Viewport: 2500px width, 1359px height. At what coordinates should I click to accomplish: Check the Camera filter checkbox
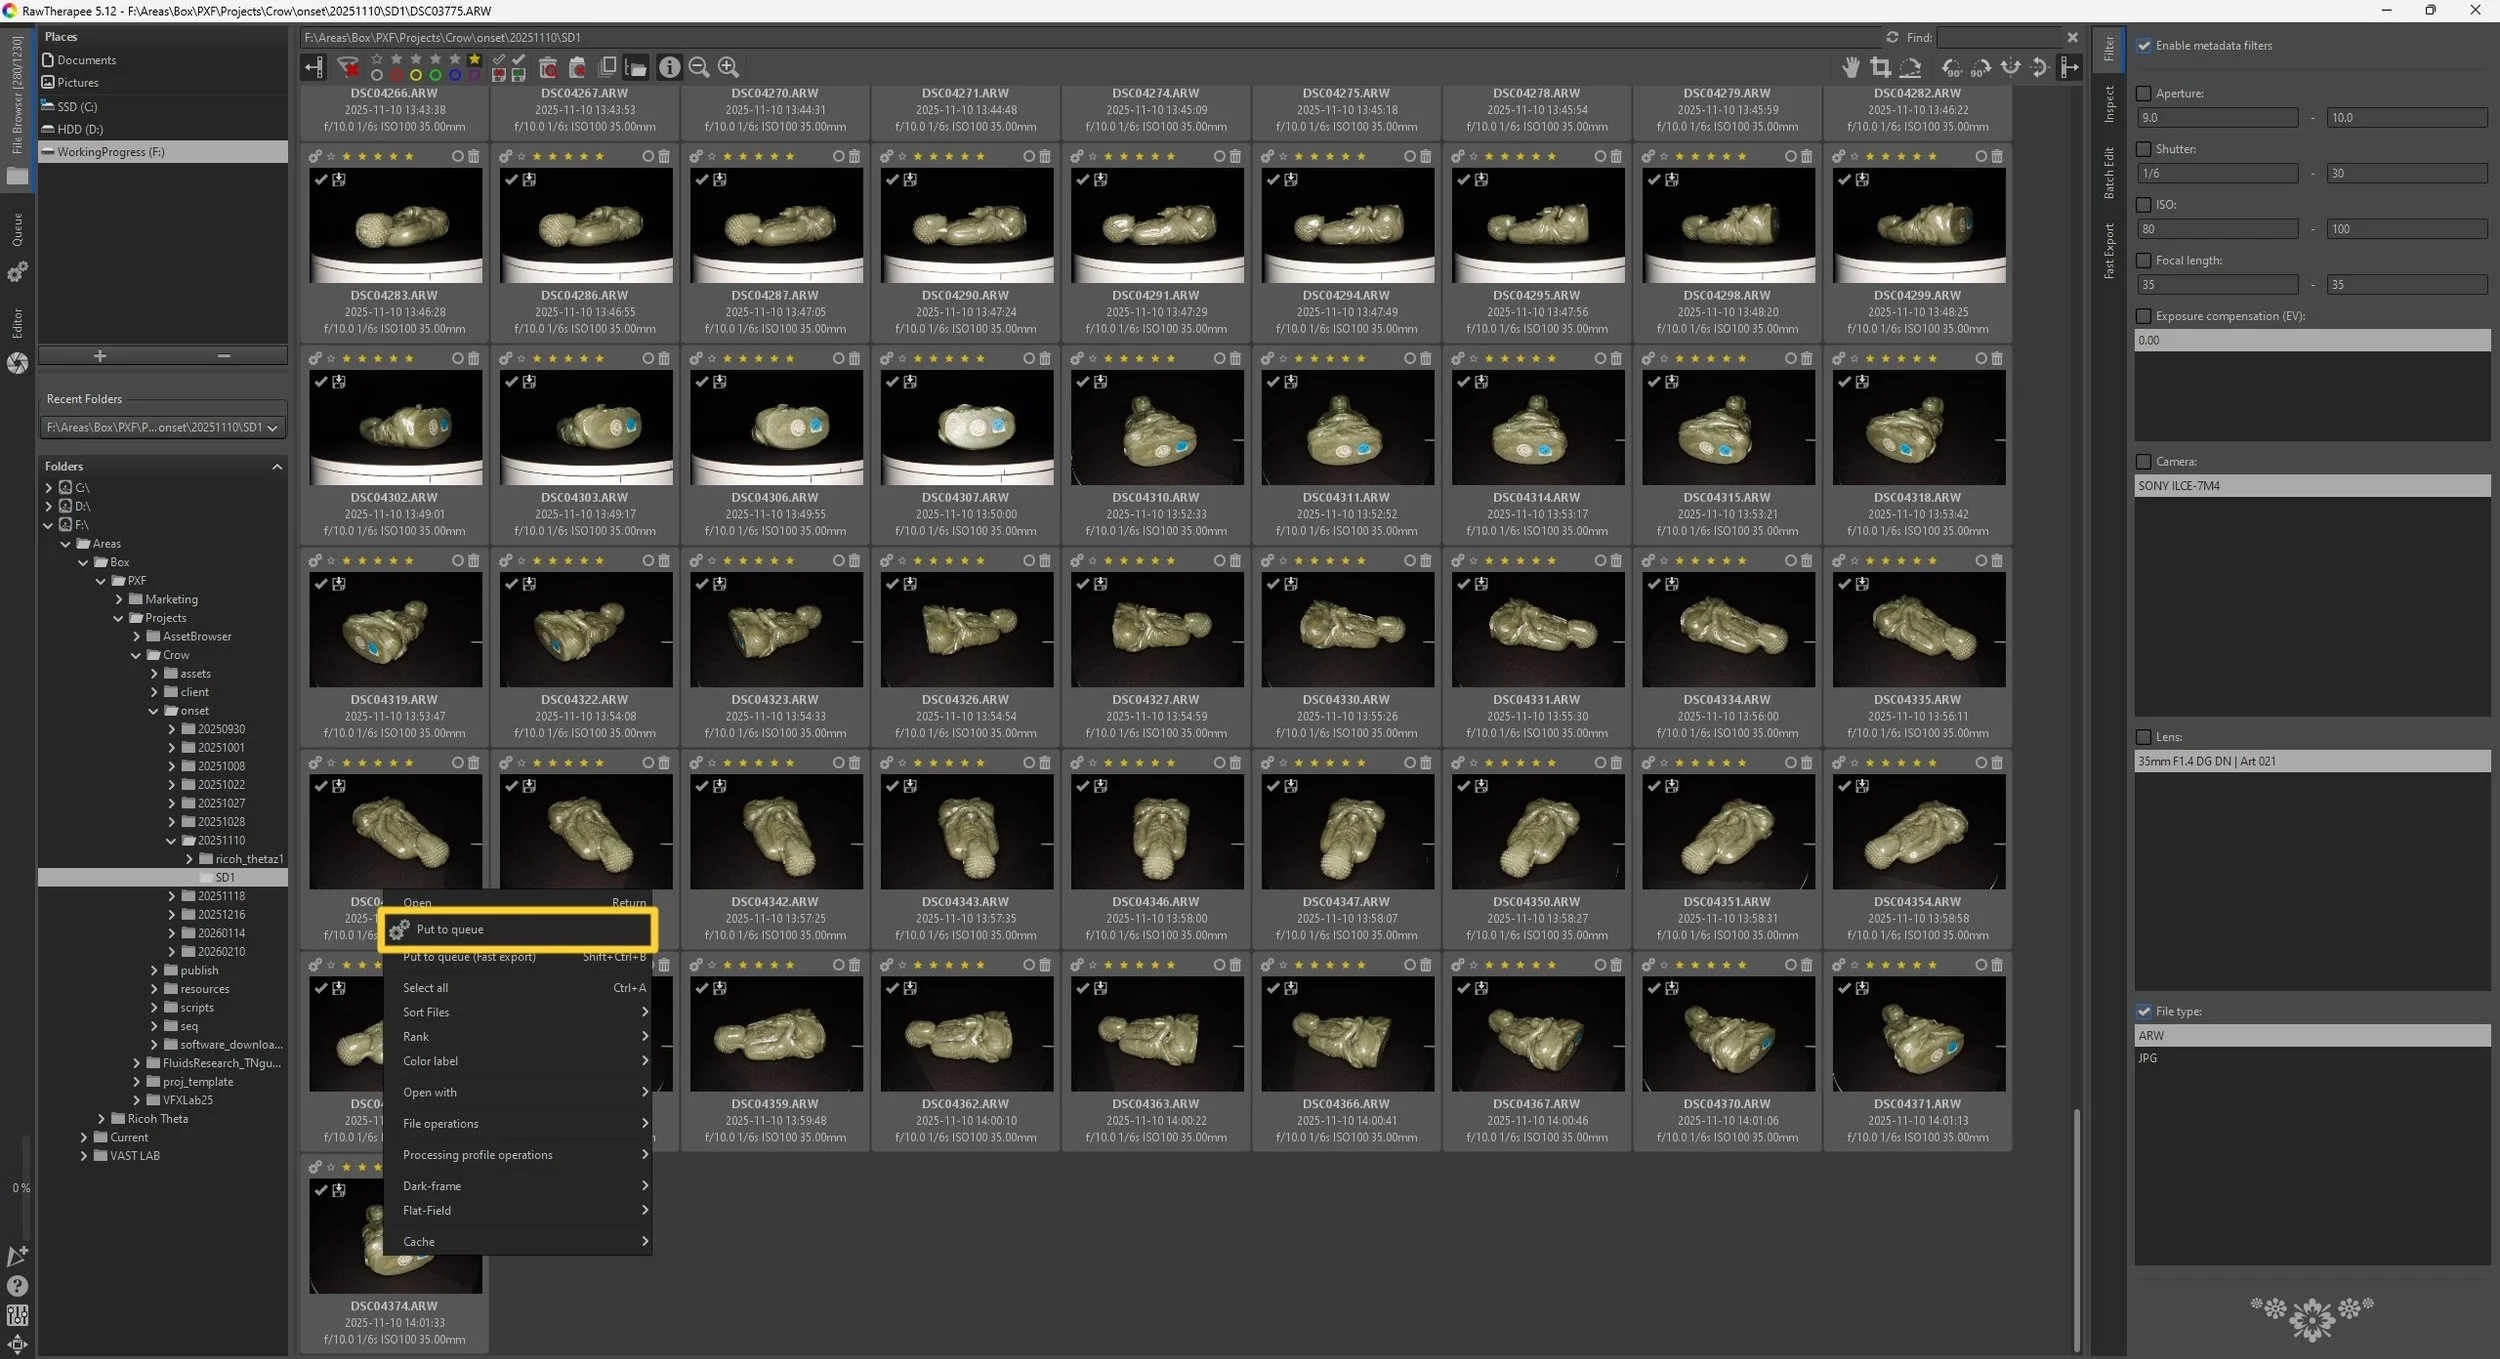2144,461
